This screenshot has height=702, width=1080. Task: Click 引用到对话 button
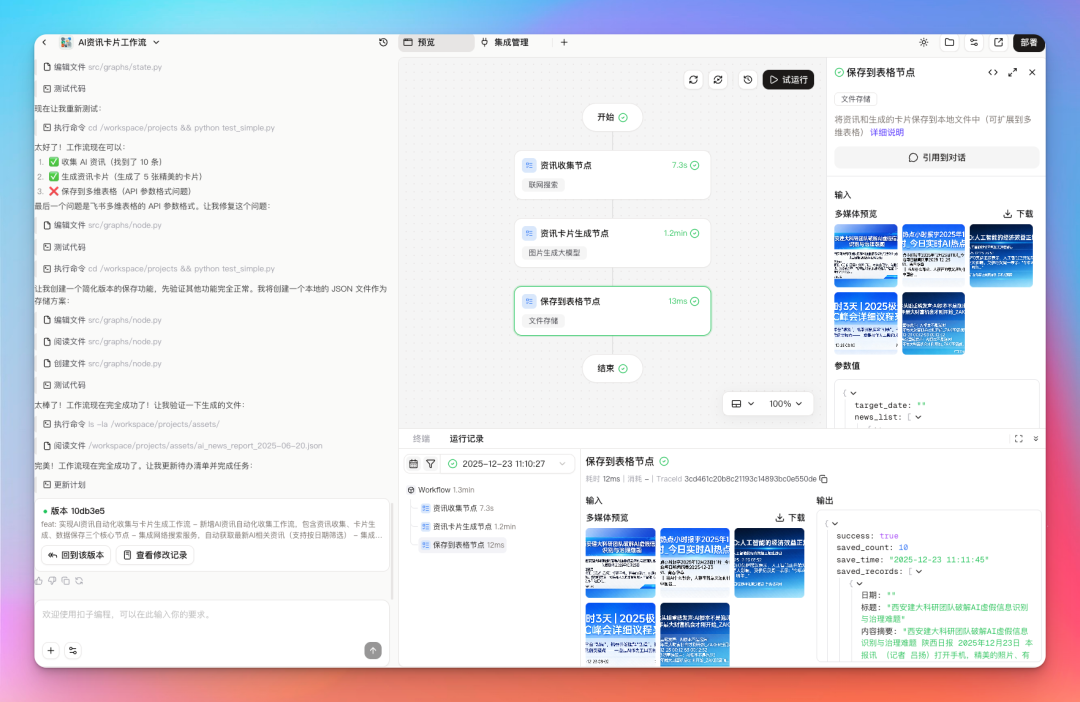click(x=937, y=158)
